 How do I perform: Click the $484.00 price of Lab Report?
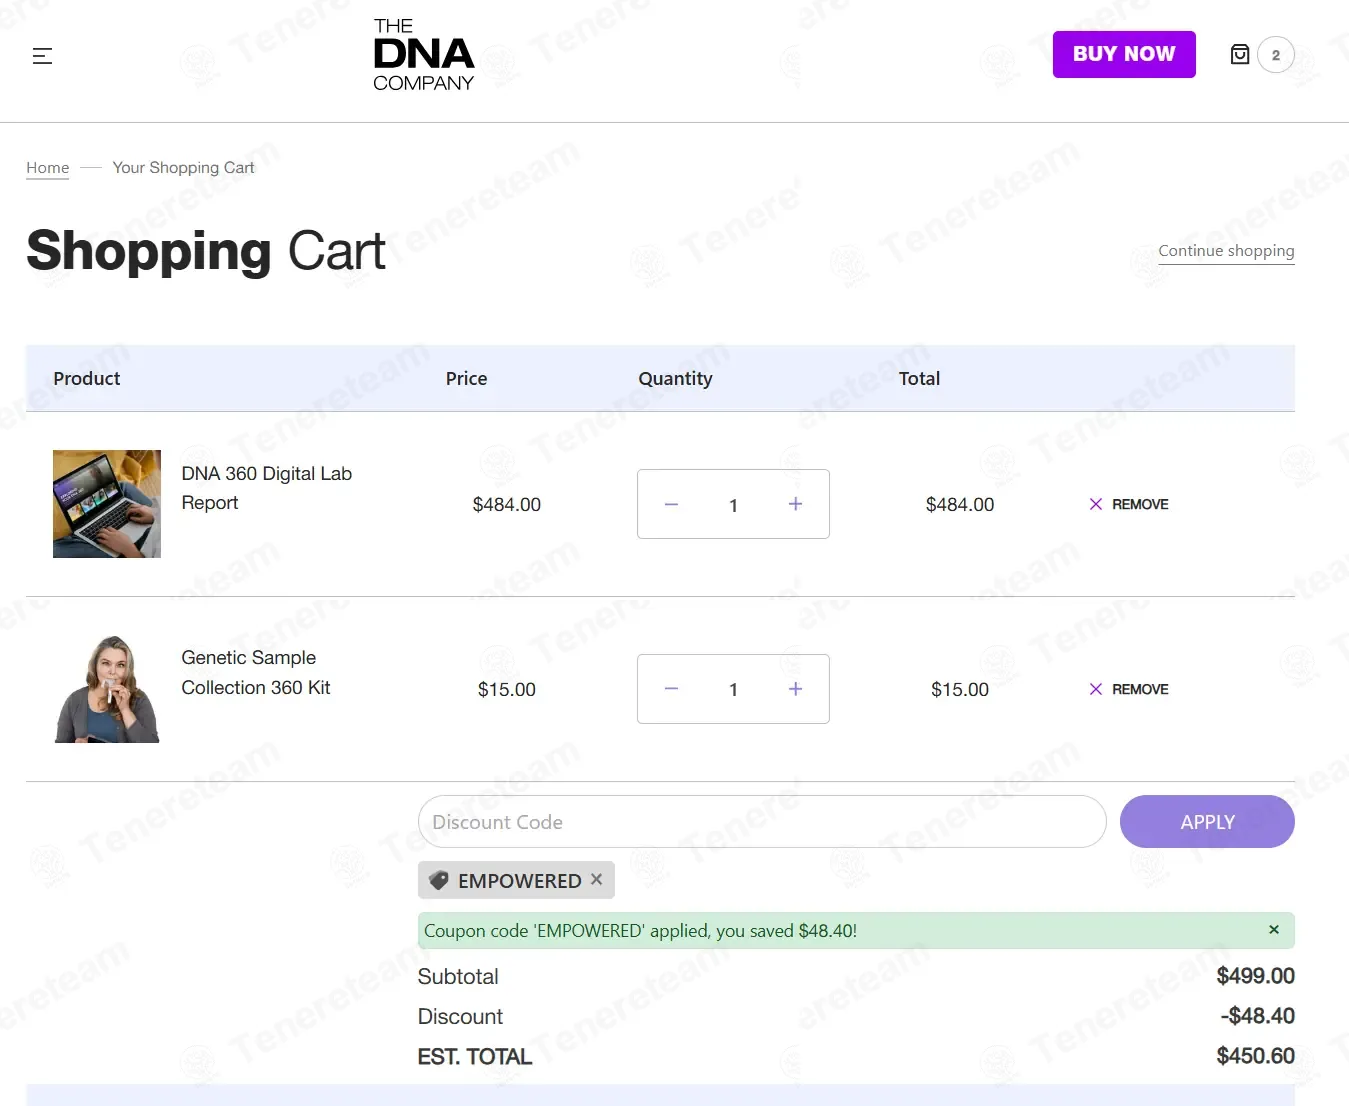click(x=507, y=505)
